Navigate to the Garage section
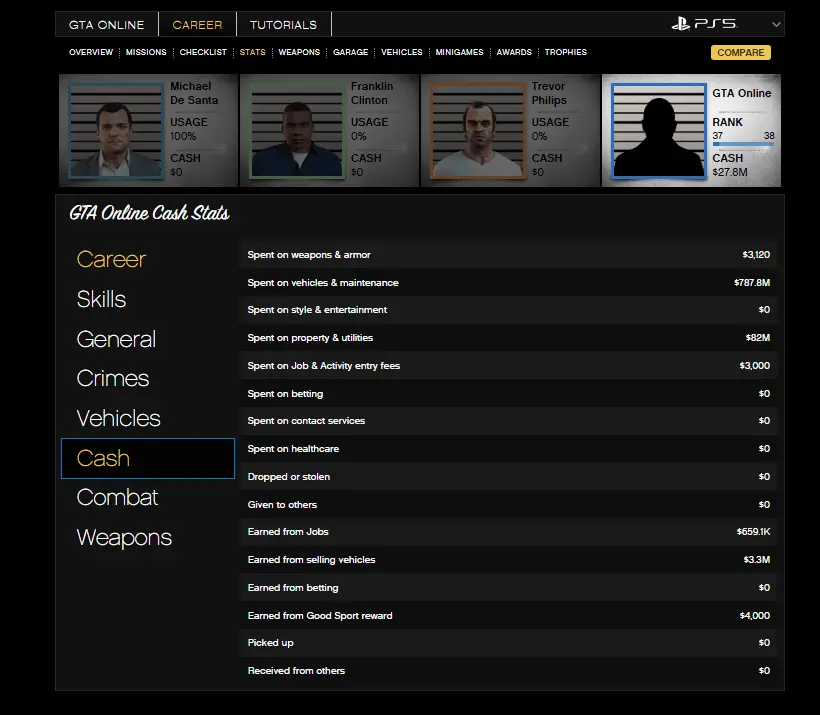820x715 pixels. (x=350, y=52)
